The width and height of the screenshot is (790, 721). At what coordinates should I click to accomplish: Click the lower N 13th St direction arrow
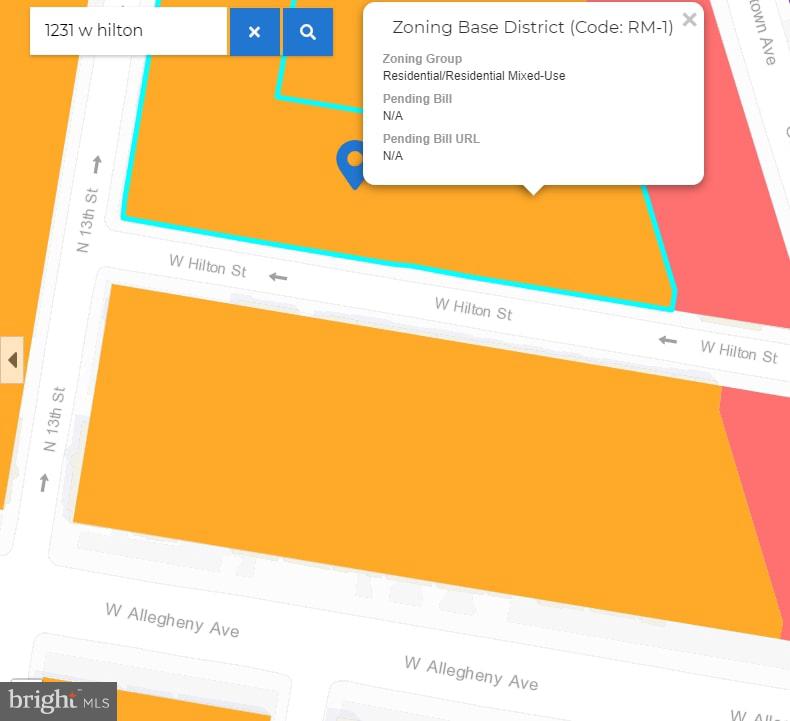(x=44, y=484)
